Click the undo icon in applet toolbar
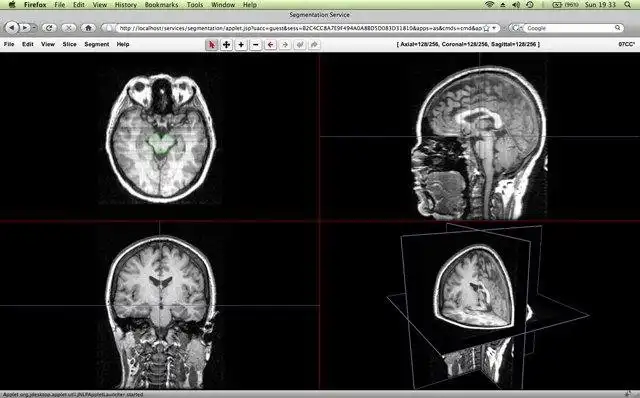The image size is (640, 398). click(300, 44)
